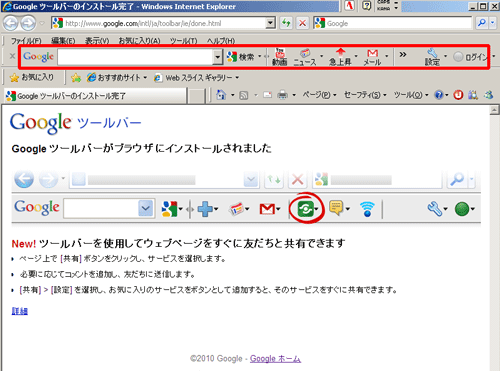Image resolution: width=500 pixels, height=371 pixels.
Task: Click the Read Mail envelope icon
Action: pyautogui.click(x=267, y=95)
